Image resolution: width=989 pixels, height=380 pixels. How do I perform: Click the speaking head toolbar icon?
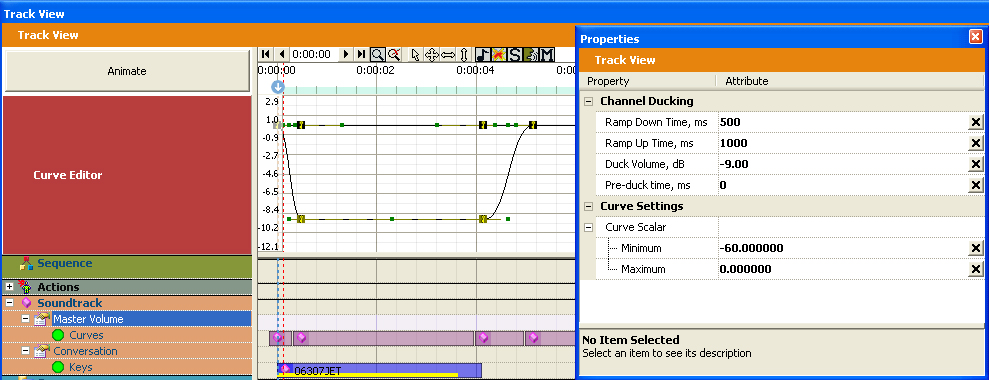pyautogui.click(x=530, y=54)
